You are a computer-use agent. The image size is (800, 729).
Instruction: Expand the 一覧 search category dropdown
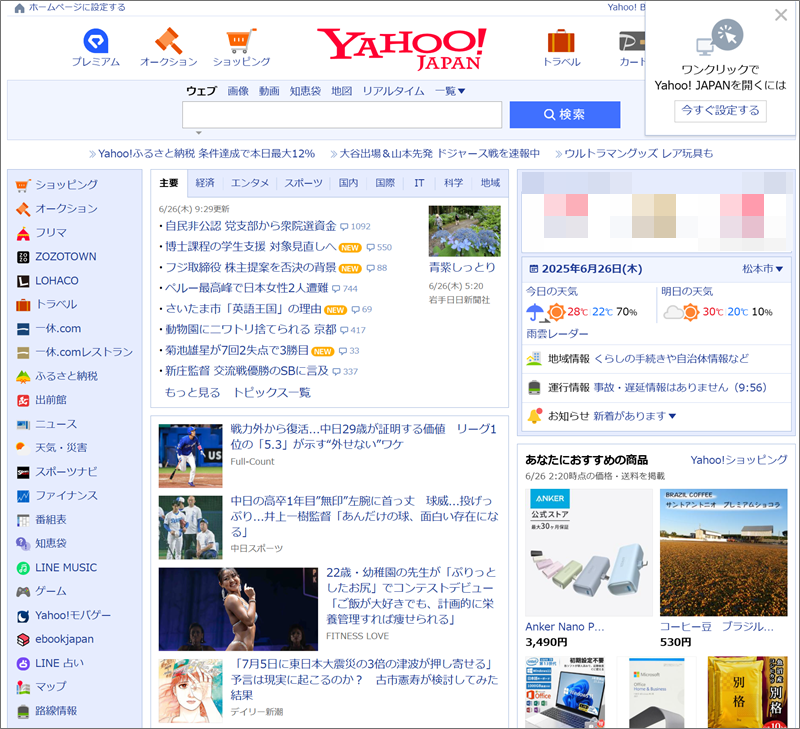[x=449, y=91]
